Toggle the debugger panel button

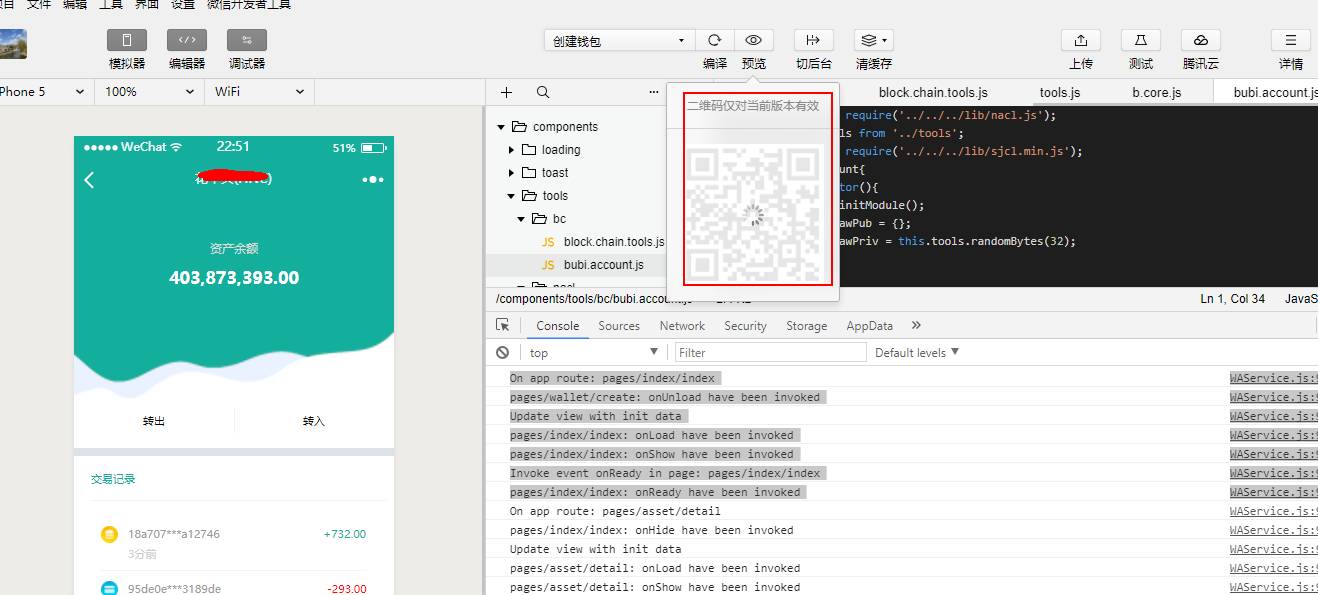[x=247, y=40]
